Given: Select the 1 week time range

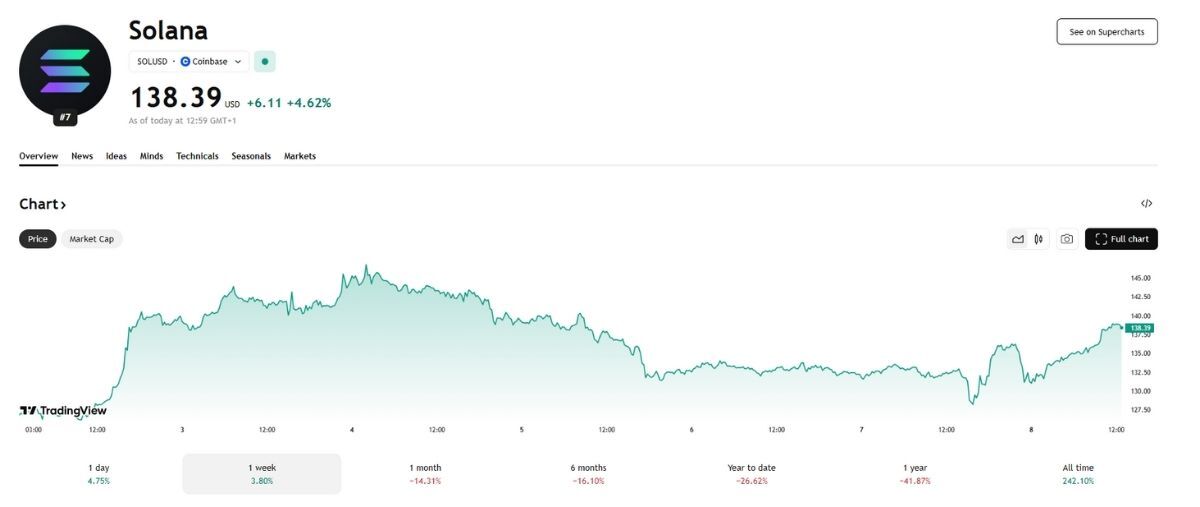Looking at the screenshot, I should tap(262, 474).
